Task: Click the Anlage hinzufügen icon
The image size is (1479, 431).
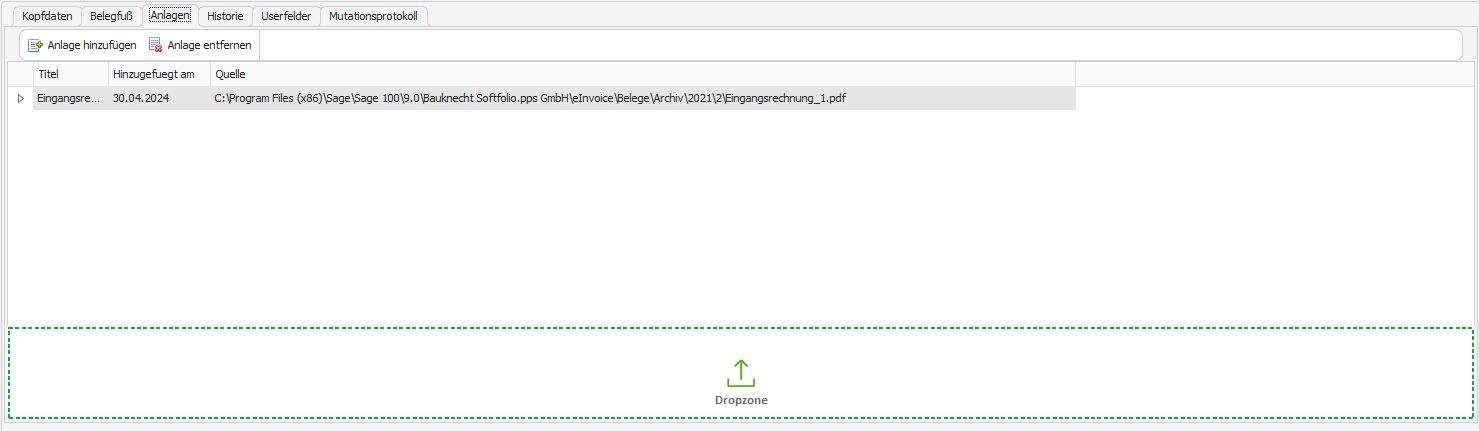Action: coord(35,45)
